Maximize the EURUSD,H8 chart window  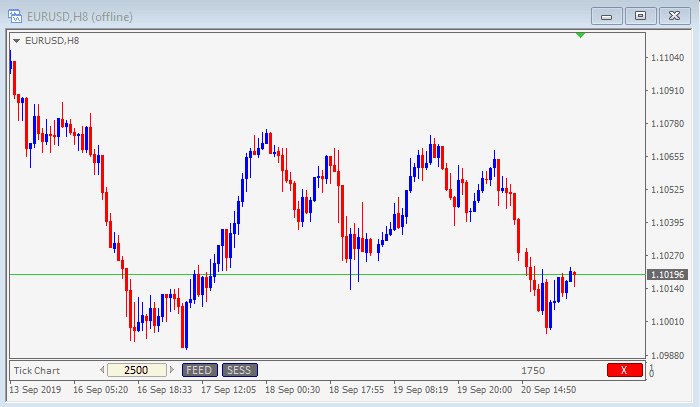click(x=640, y=15)
